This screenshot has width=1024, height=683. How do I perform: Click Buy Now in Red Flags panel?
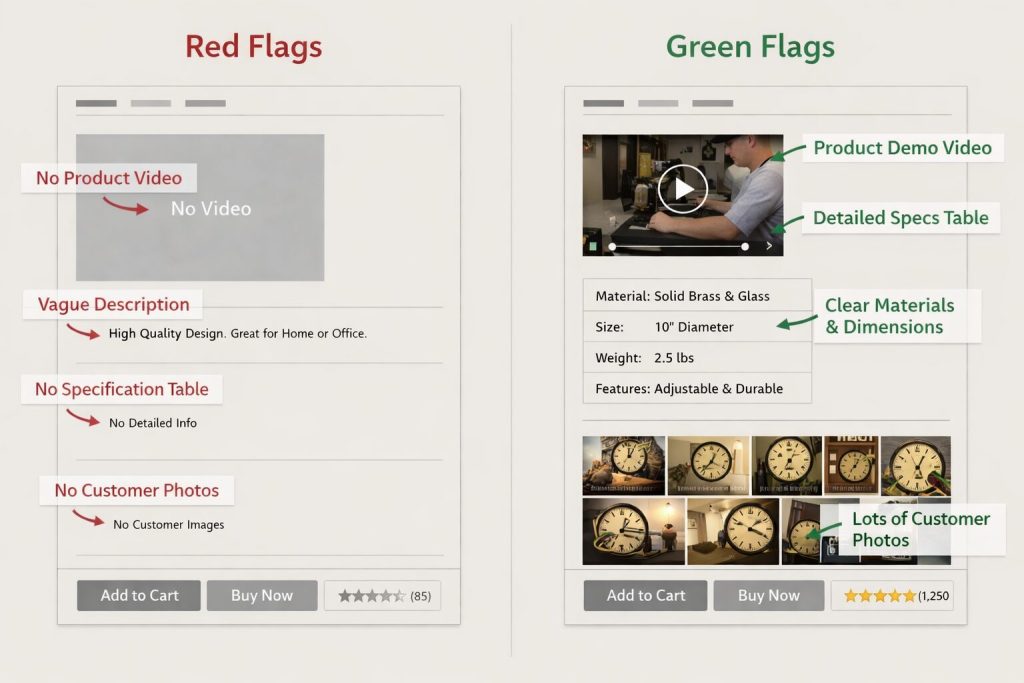[x=262, y=596]
